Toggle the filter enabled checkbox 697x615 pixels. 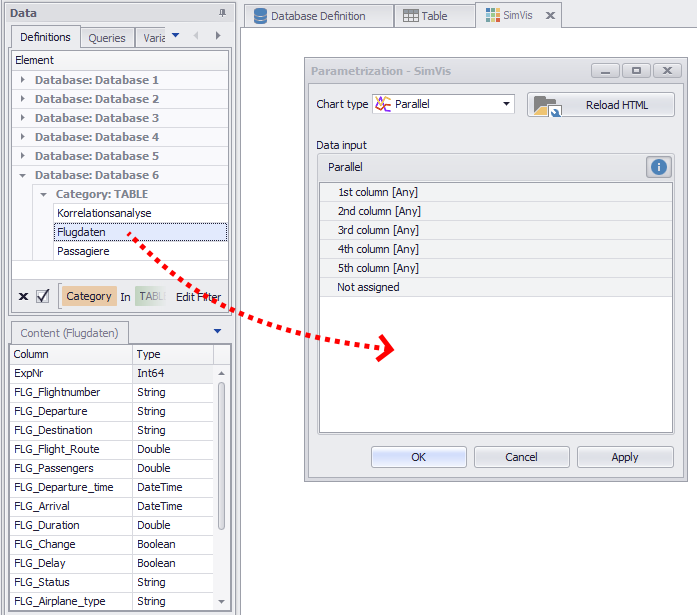pos(42,296)
